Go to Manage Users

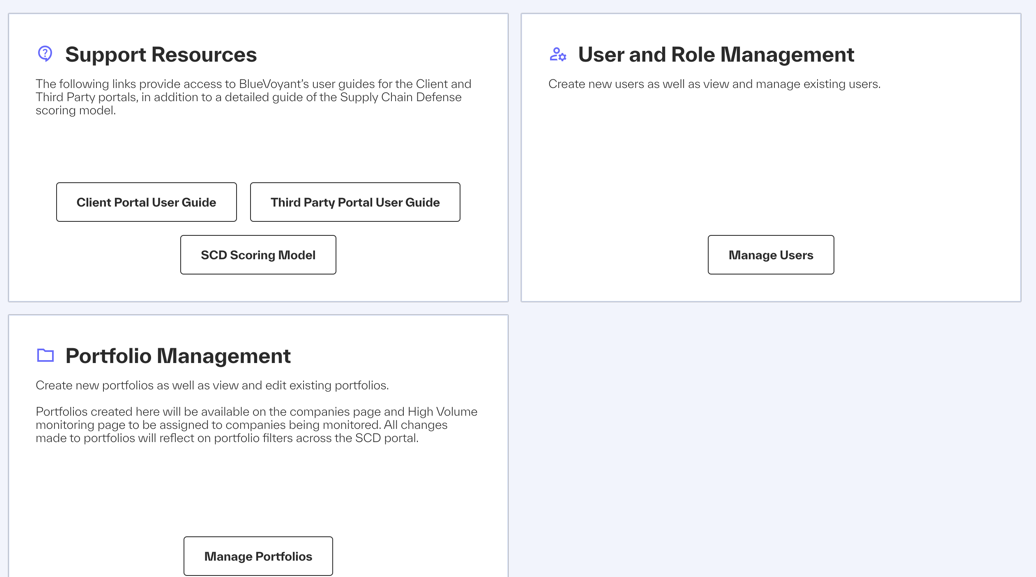coord(770,255)
